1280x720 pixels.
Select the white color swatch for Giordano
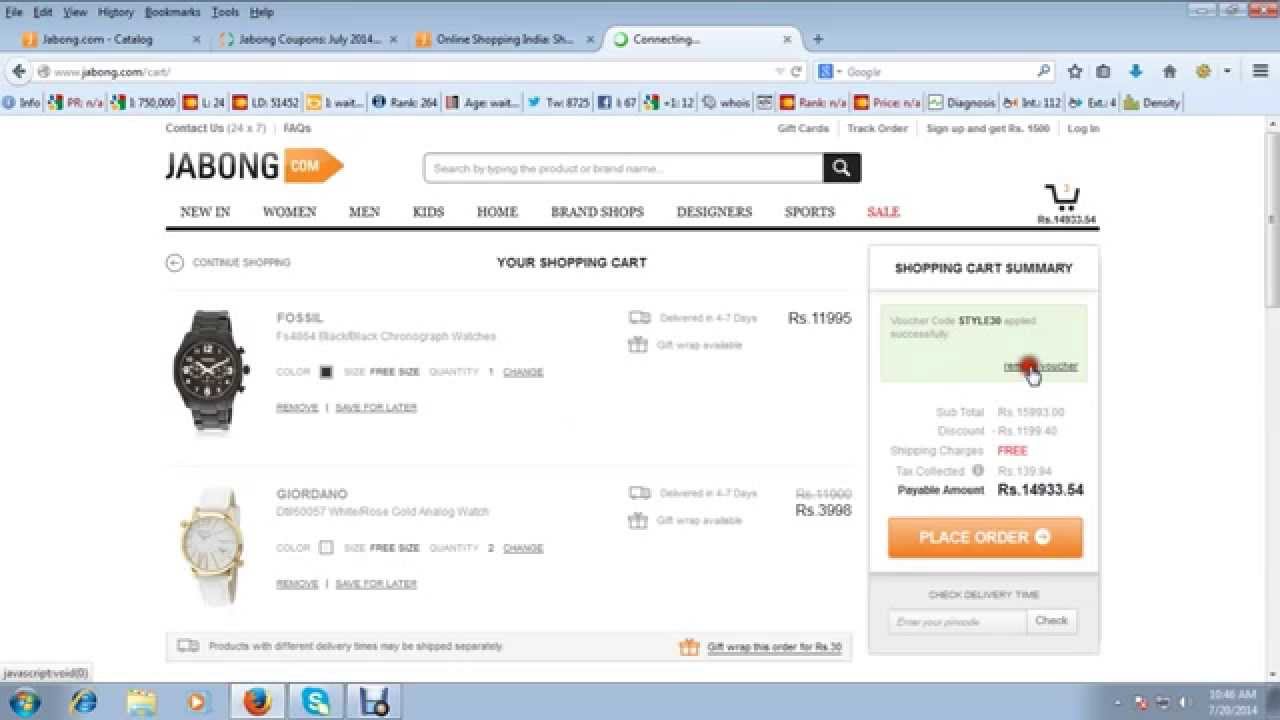tap(326, 548)
